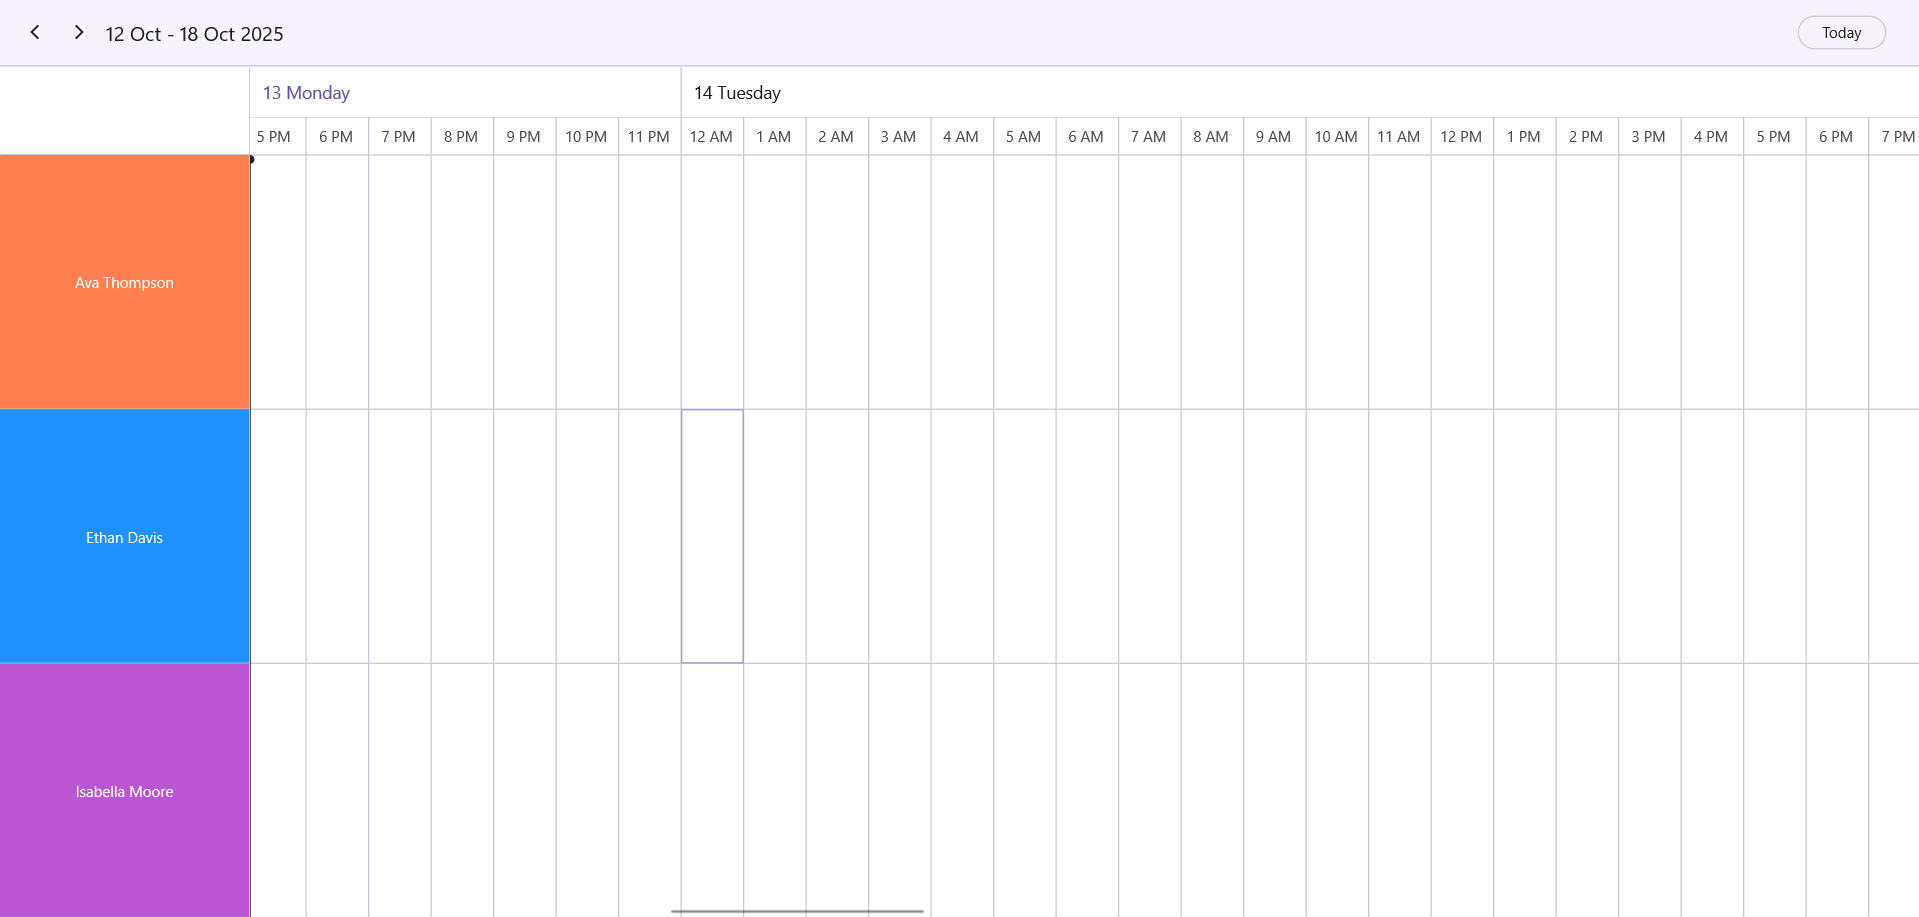Click the 7 PM column header on Tuesday

1899,136
